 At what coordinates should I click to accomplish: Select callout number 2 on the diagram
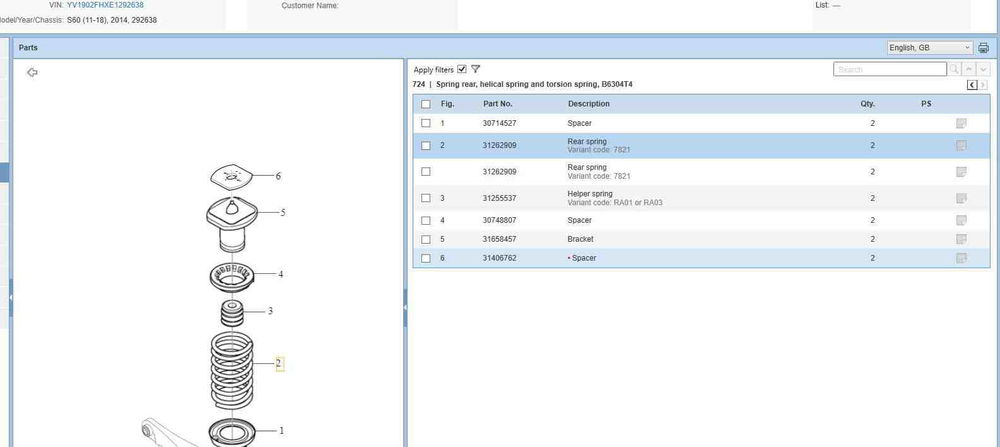coord(279,363)
